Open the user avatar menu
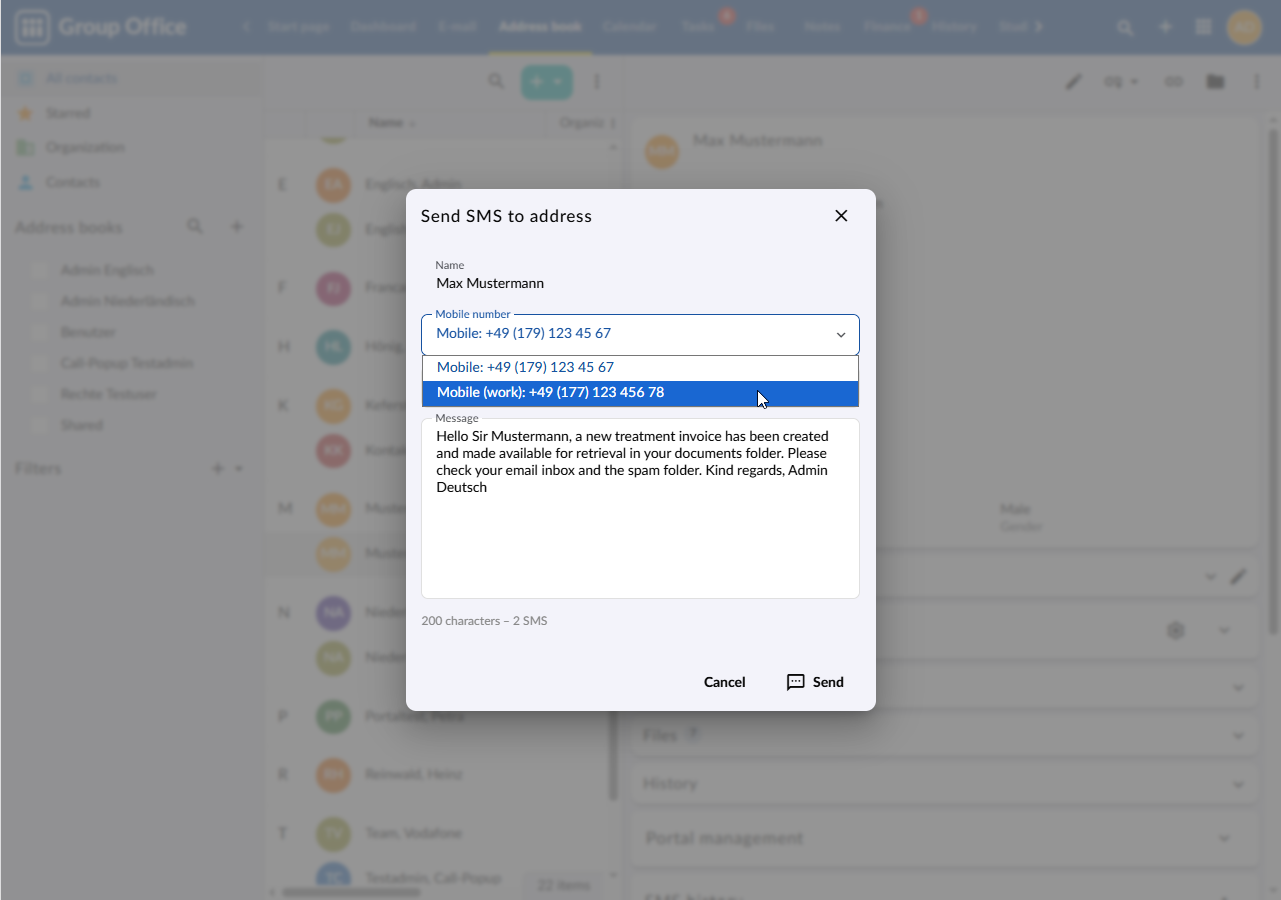The width and height of the screenshot is (1281, 900). tap(1245, 28)
